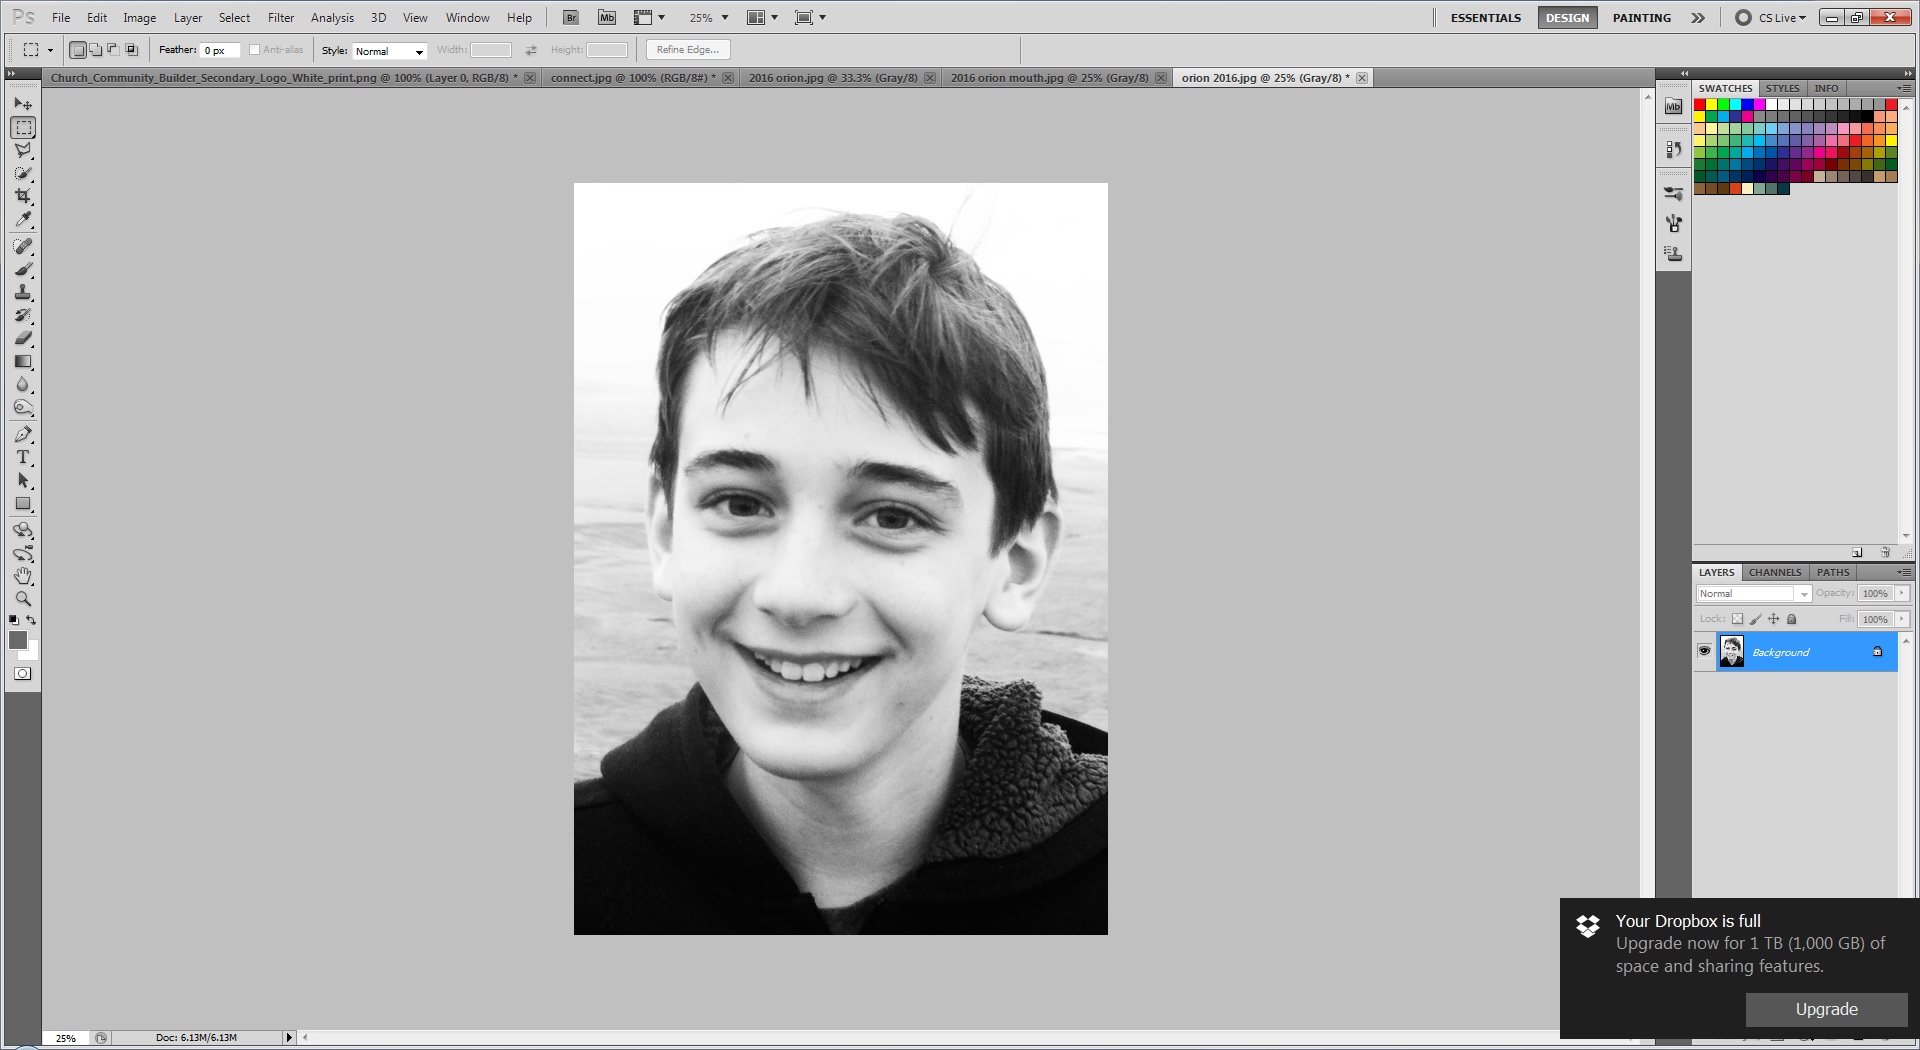Toggle Lock transparent pixels

click(x=1737, y=619)
